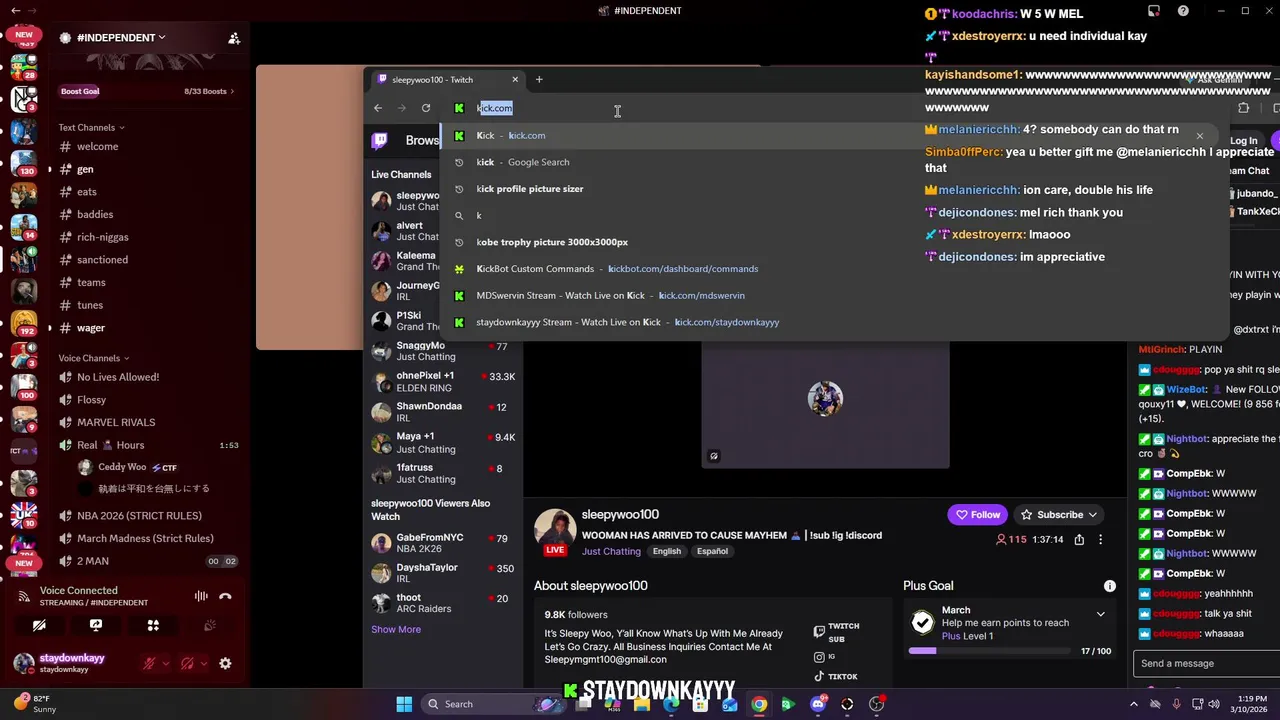Reload the Chrome page
Image resolution: width=1280 pixels, height=720 pixels.
pyautogui.click(x=426, y=108)
